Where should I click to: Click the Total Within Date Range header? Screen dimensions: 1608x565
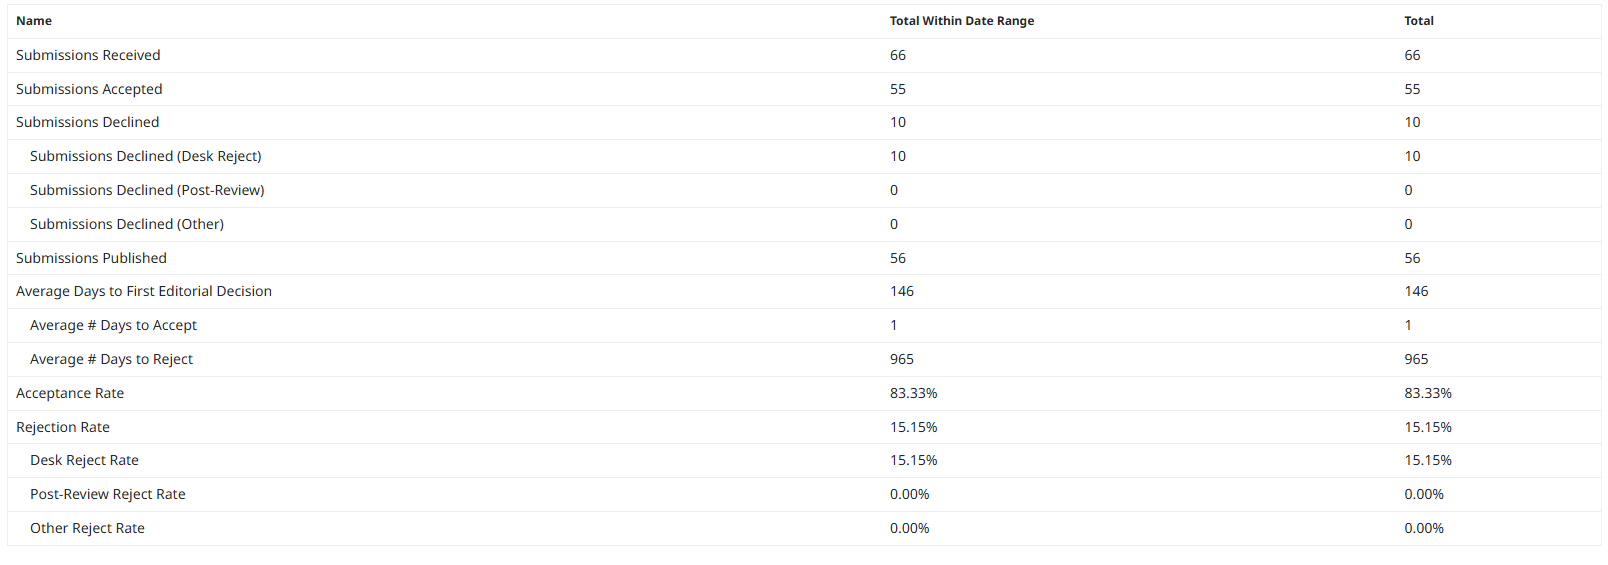point(962,21)
